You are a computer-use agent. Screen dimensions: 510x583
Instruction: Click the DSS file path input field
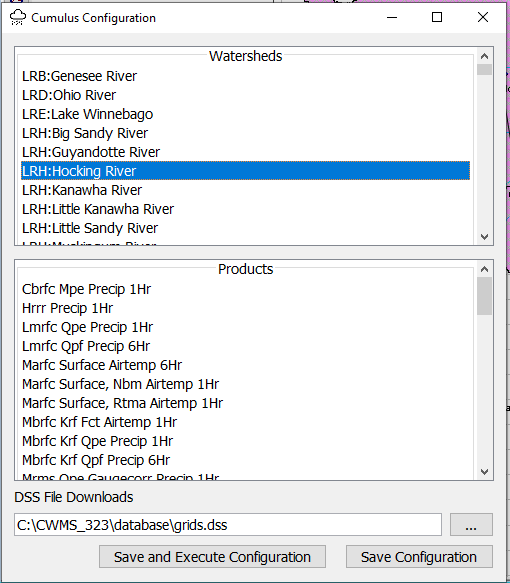point(228,525)
